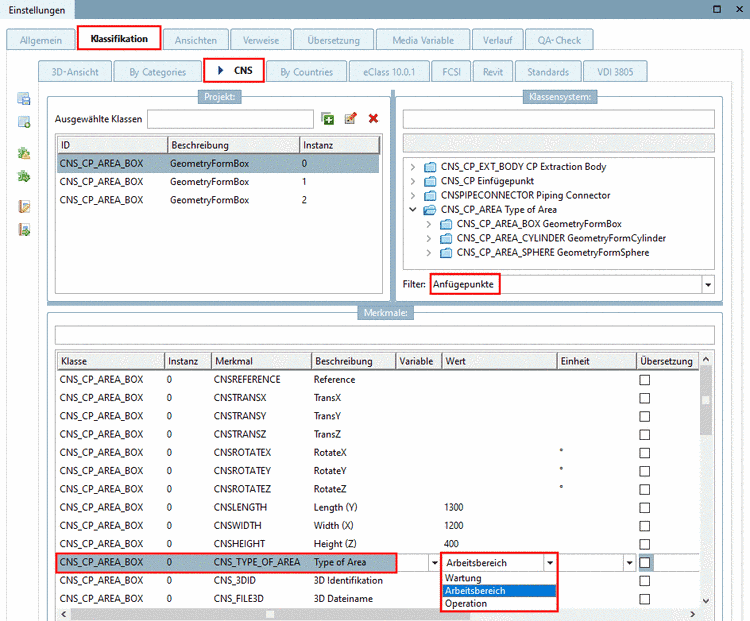The height and width of the screenshot is (621, 750).
Task: Open the Filter dropdown arrow
Action: point(709,285)
